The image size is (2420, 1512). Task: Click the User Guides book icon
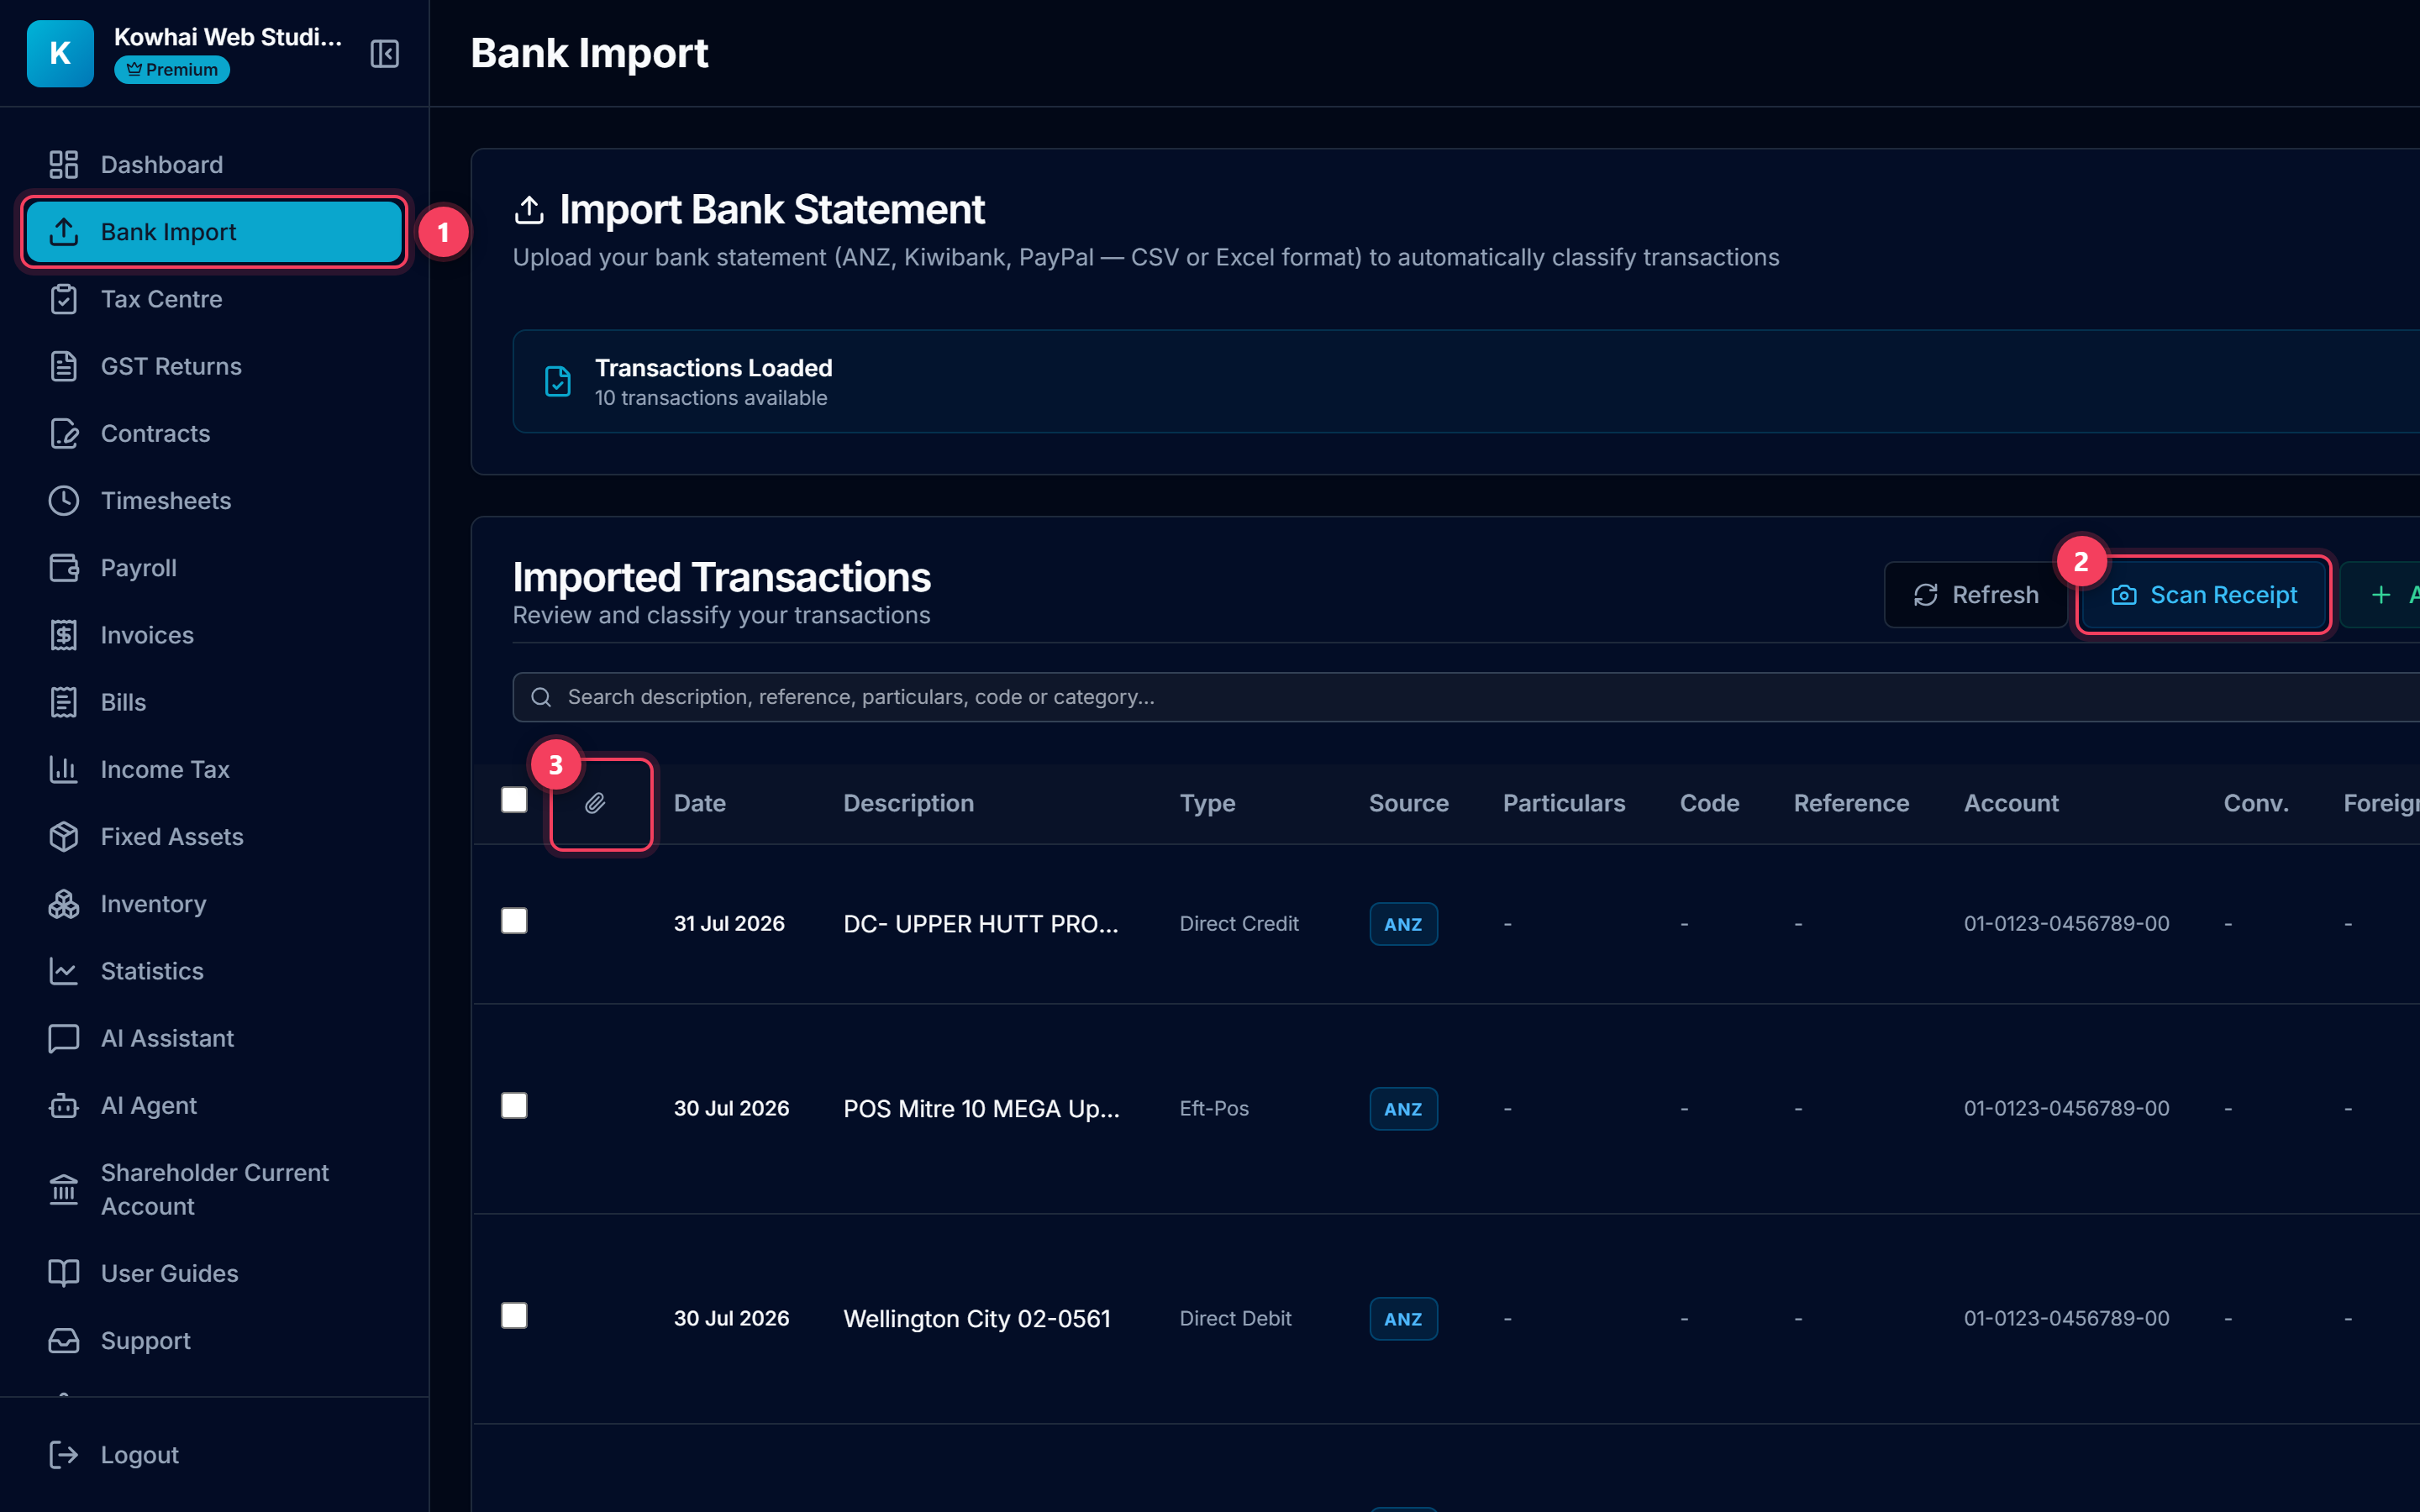click(x=64, y=1273)
